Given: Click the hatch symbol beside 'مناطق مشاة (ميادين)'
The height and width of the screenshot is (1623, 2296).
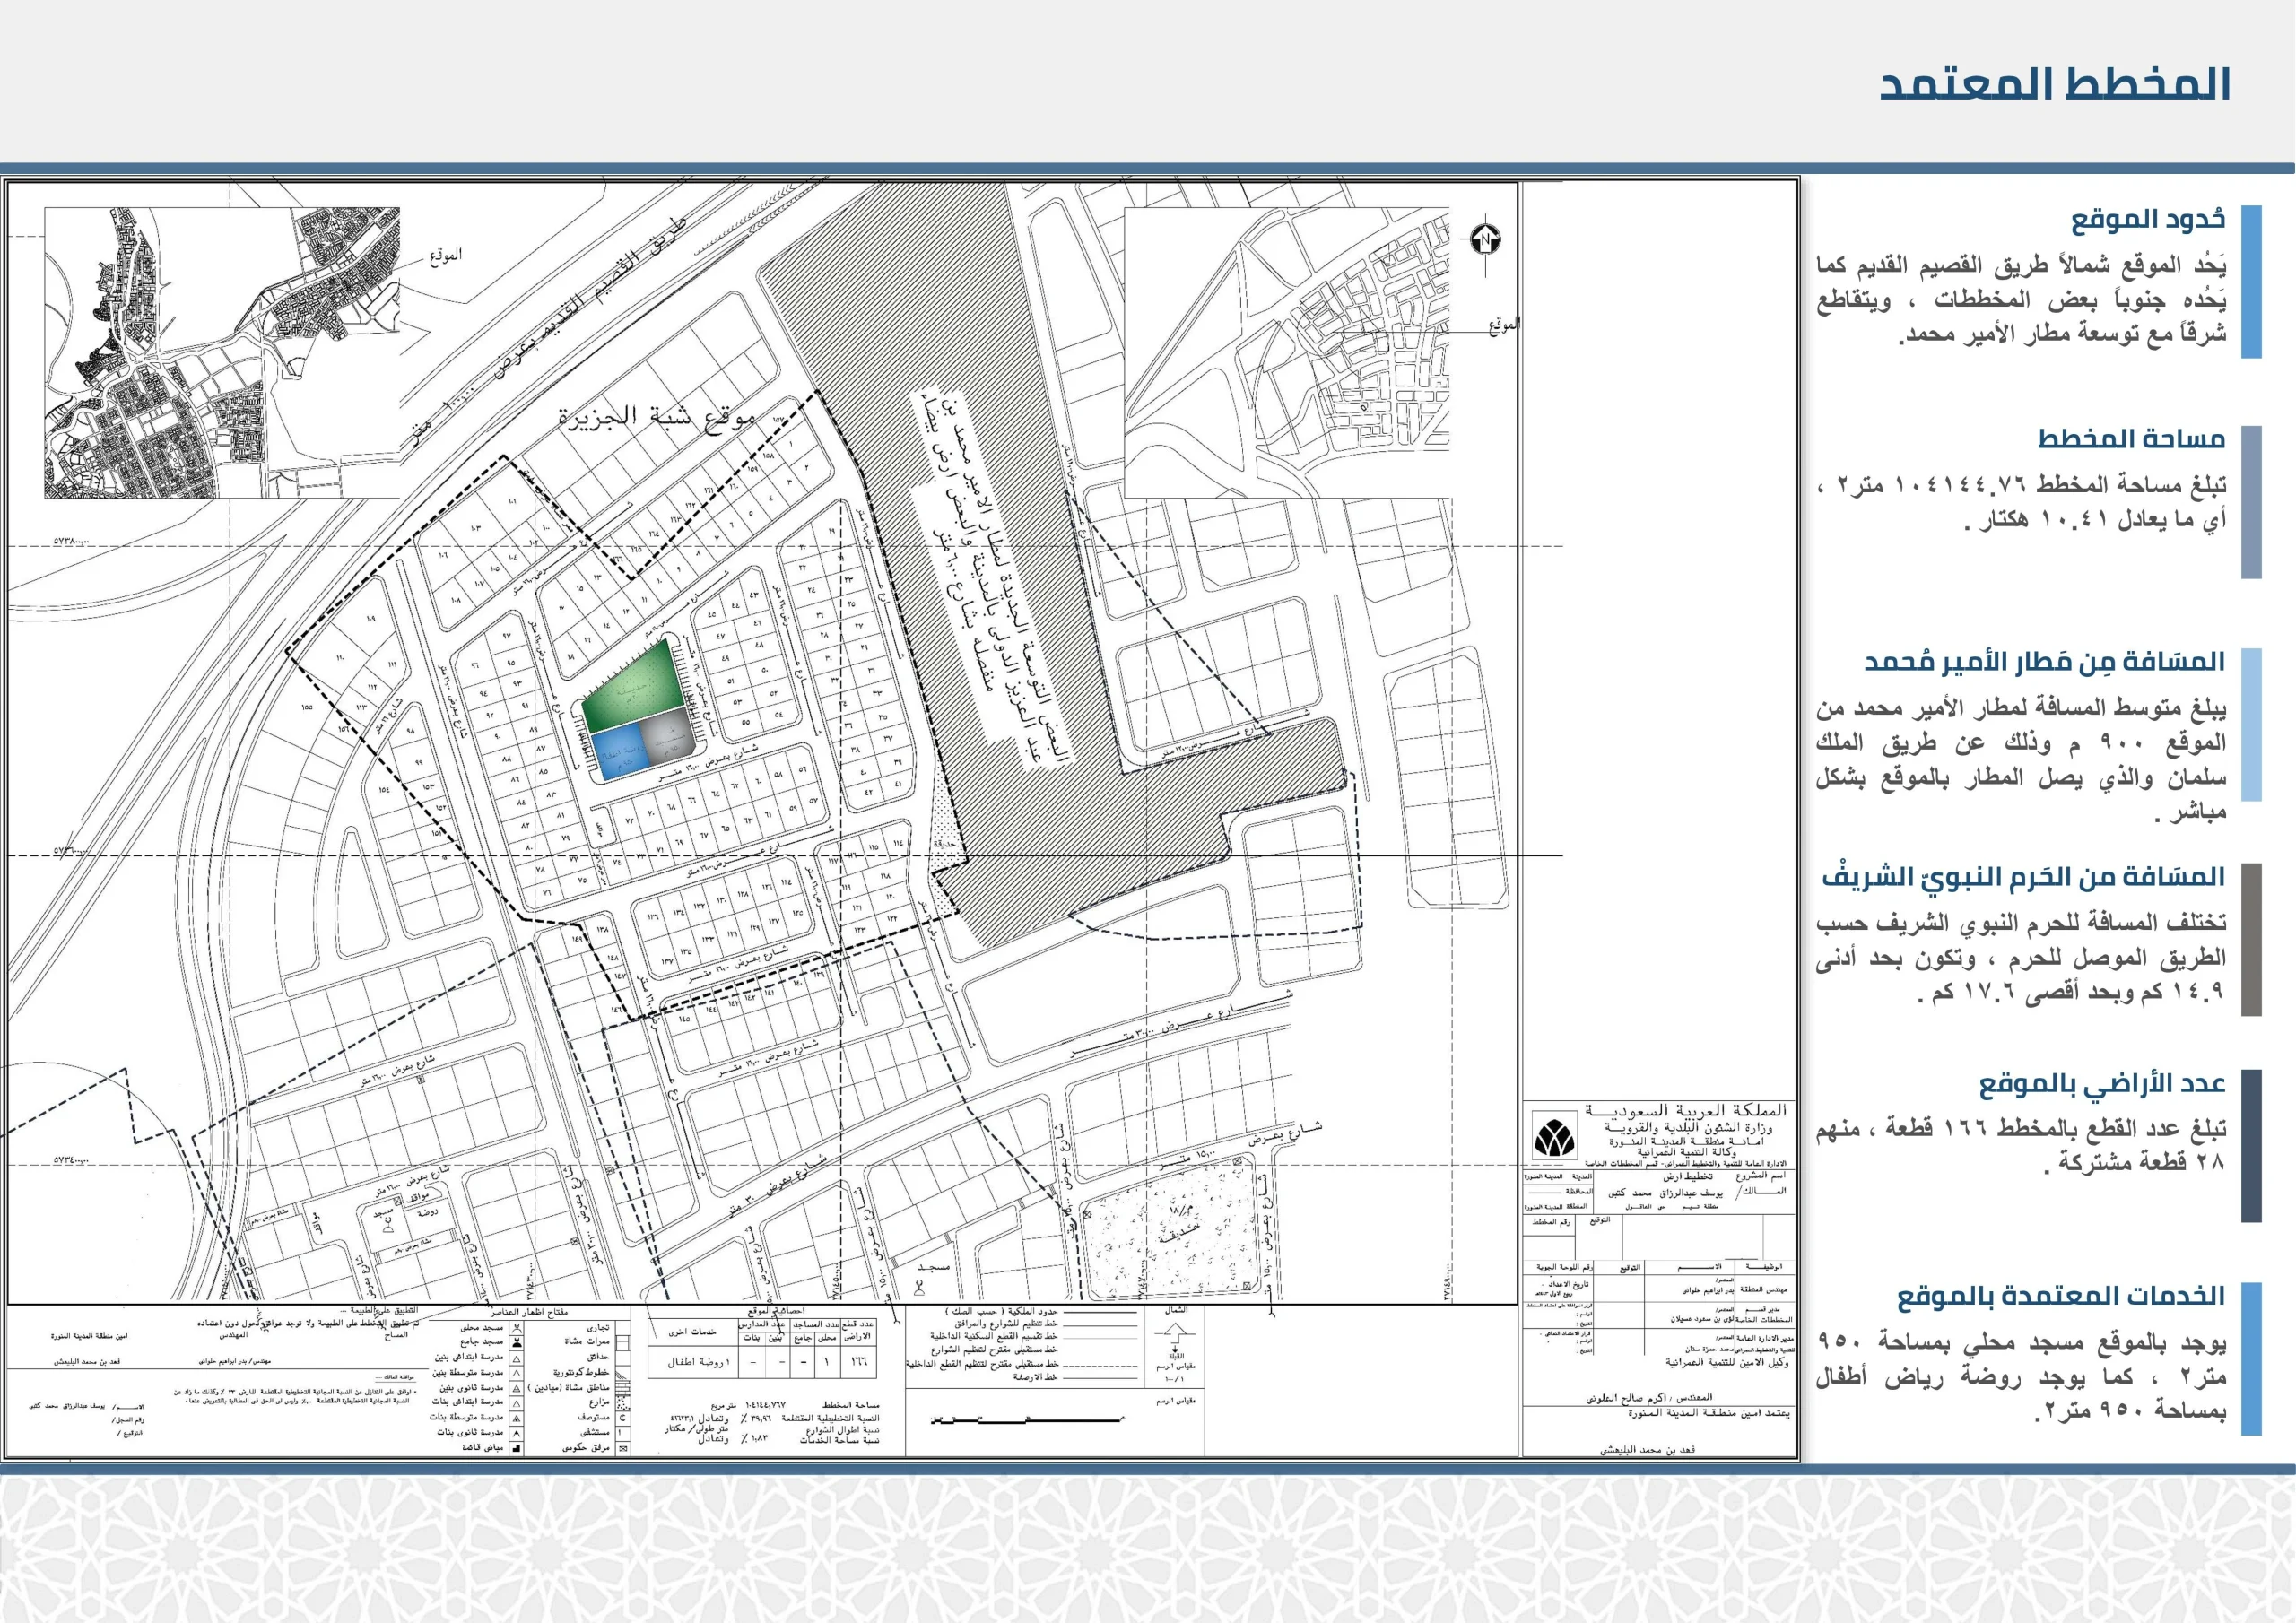Looking at the screenshot, I should click(x=623, y=1388).
